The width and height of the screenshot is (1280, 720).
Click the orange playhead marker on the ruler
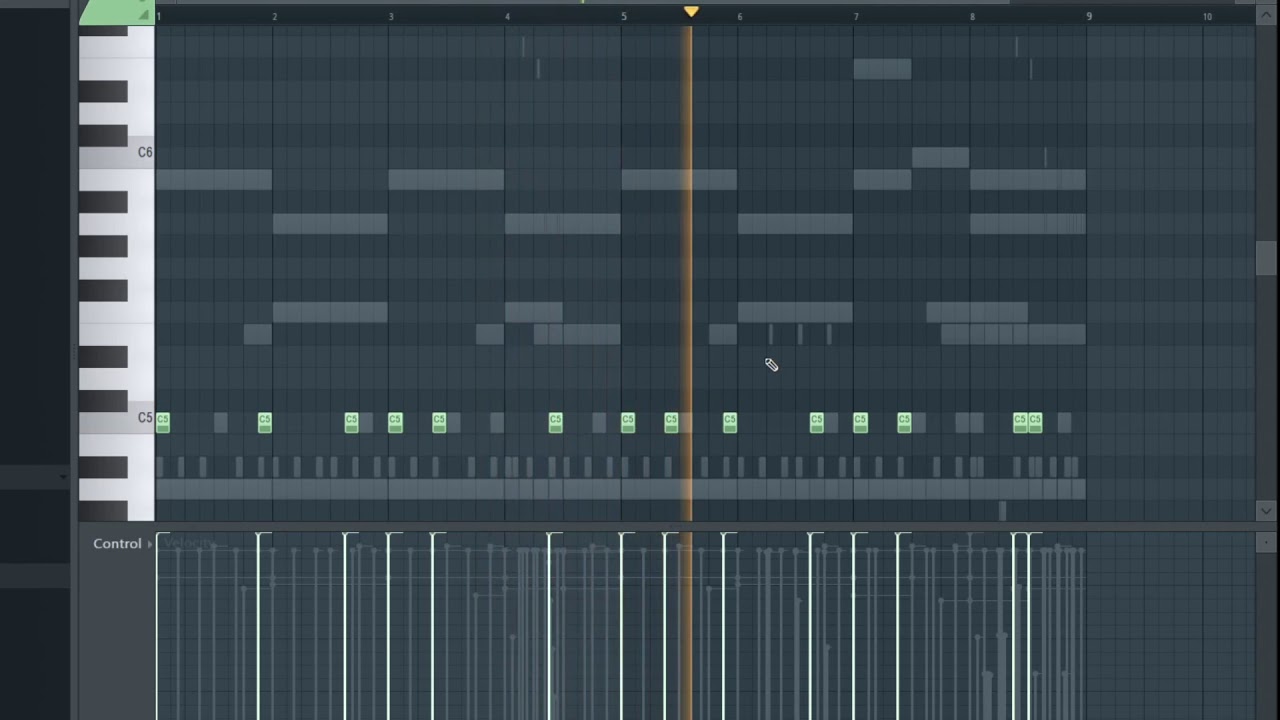click(691, 11)
